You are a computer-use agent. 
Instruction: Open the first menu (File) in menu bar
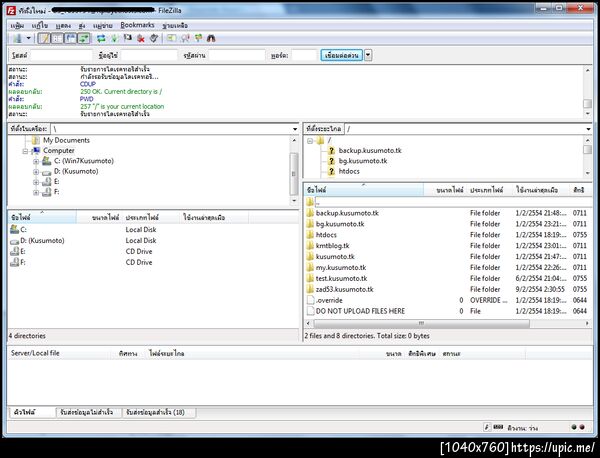(x=17, y=26)
